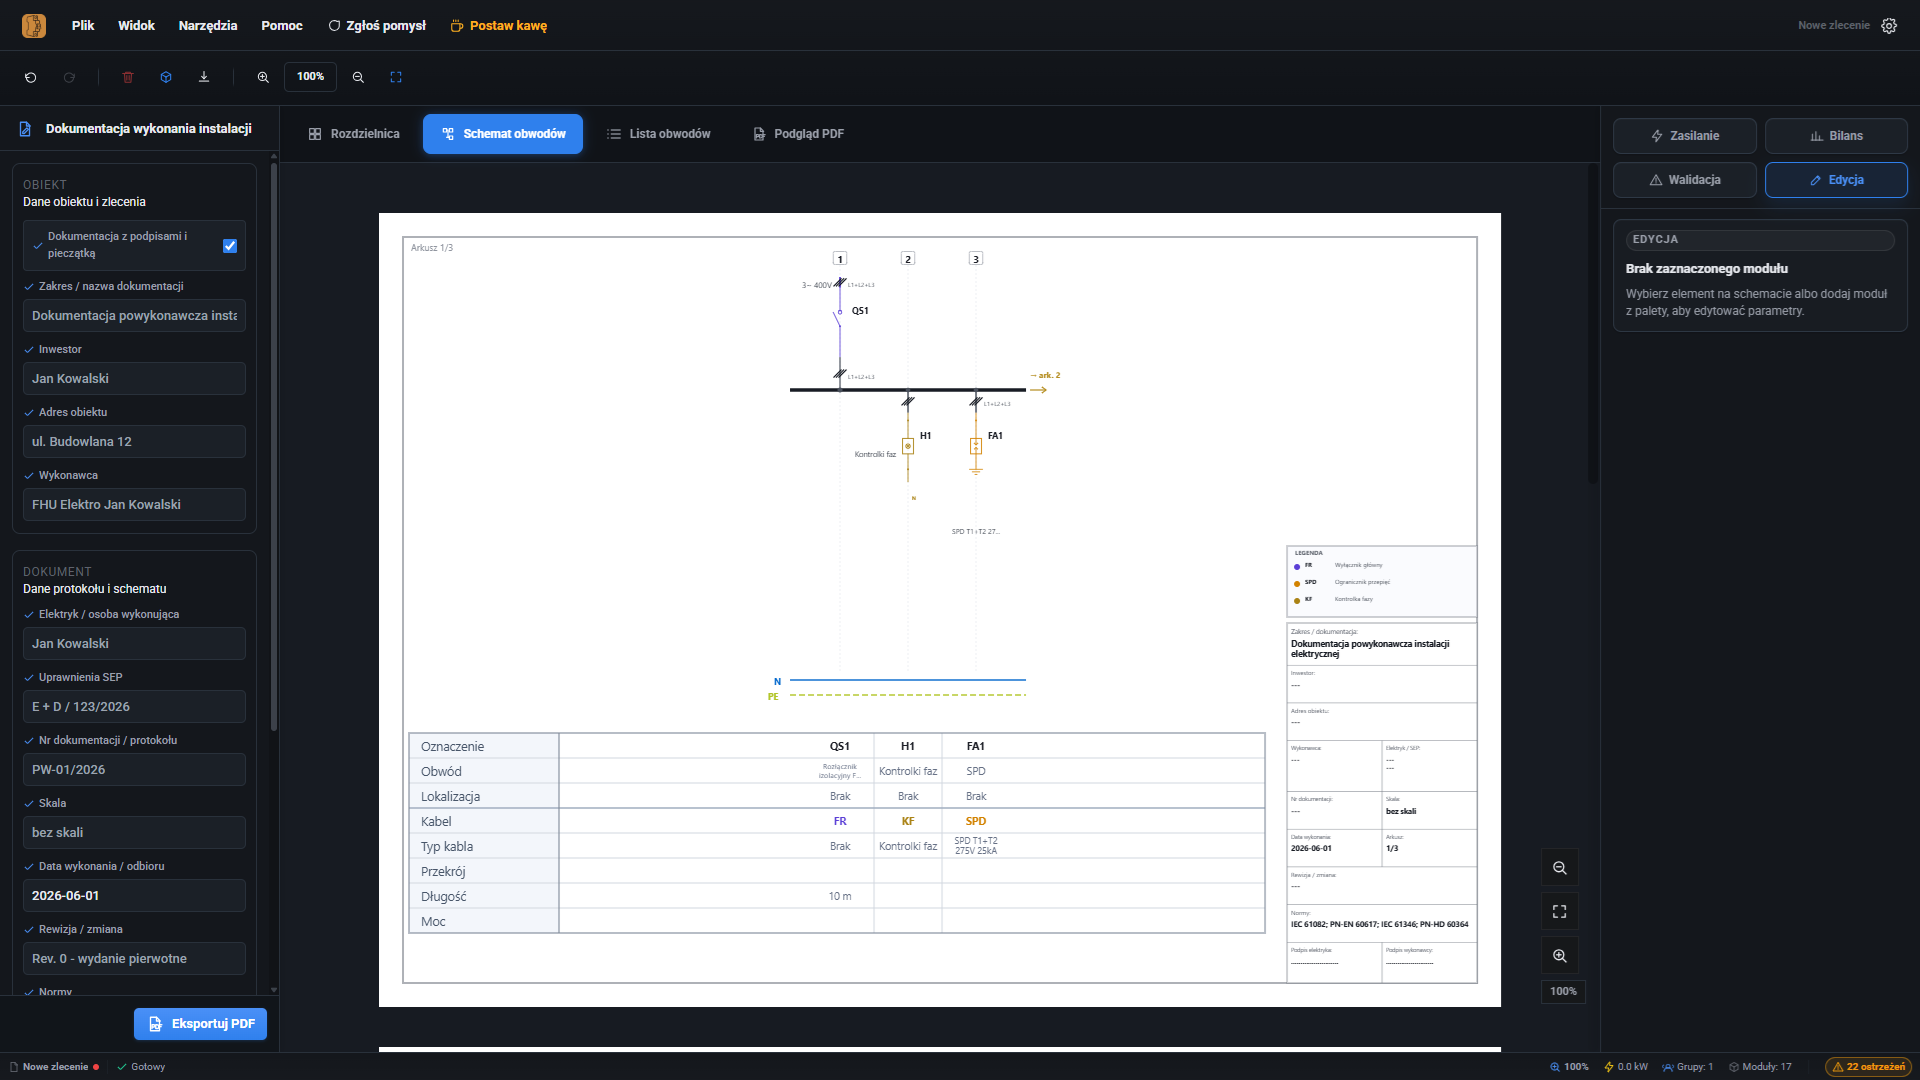Select the QS1 switch symbol on schematic
This screenshot has width=1920, height=1080.
click(839, 316)
